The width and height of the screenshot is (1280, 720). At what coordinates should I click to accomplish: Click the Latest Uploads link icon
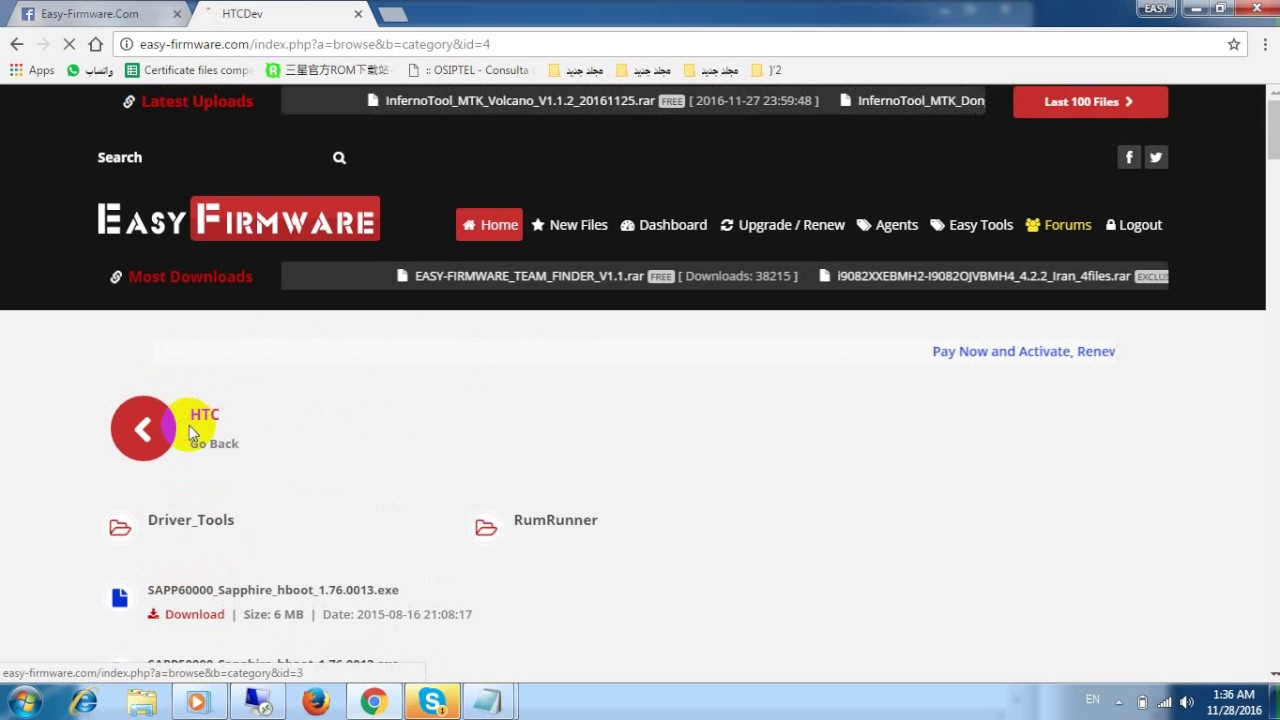[x=129, y=101]
